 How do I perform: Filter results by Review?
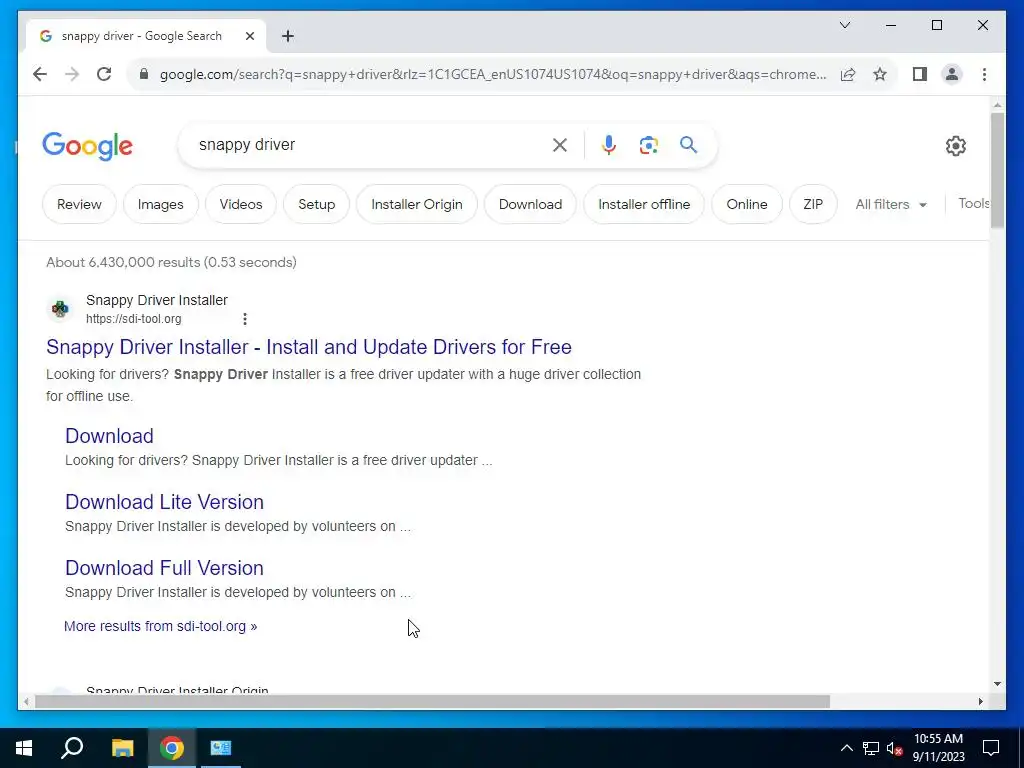pyautogui.click(x=79, y=204)
